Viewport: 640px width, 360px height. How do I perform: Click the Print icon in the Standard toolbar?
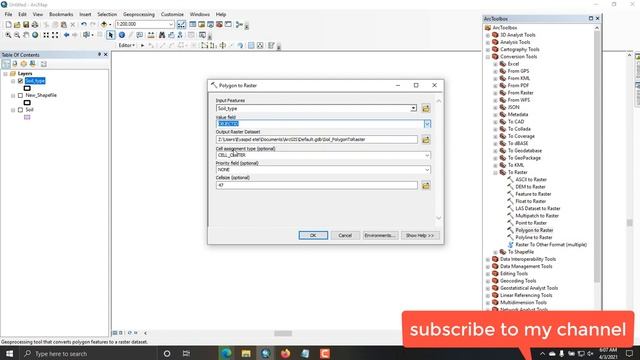35,24
